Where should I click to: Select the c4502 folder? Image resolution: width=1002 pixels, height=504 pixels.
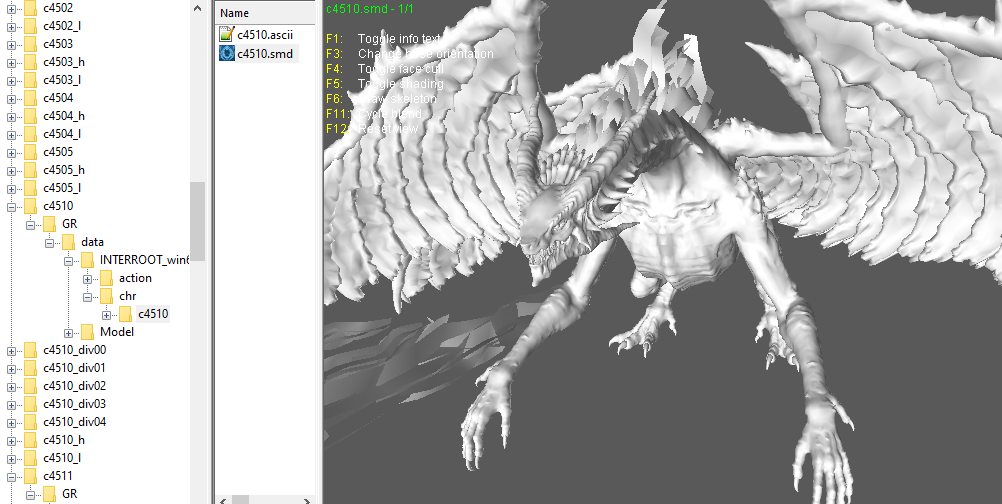pyautogui.click(x=58, y=8)
